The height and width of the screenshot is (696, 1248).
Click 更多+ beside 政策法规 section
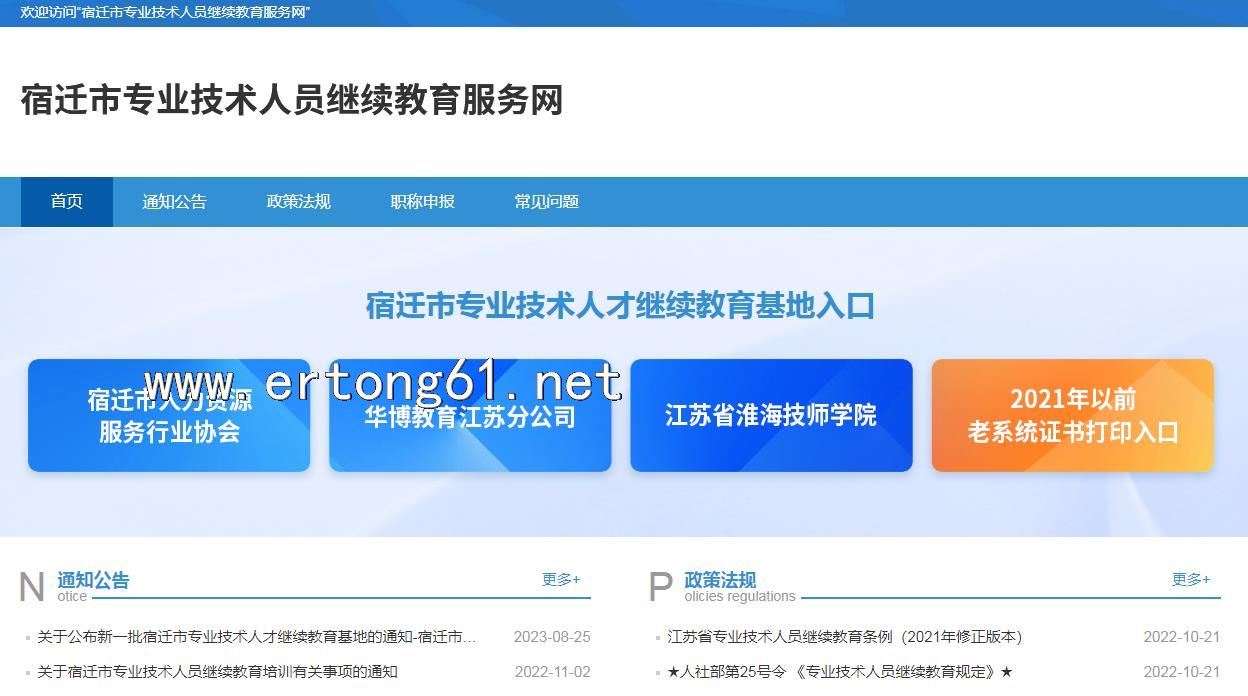click(1191, 579)
